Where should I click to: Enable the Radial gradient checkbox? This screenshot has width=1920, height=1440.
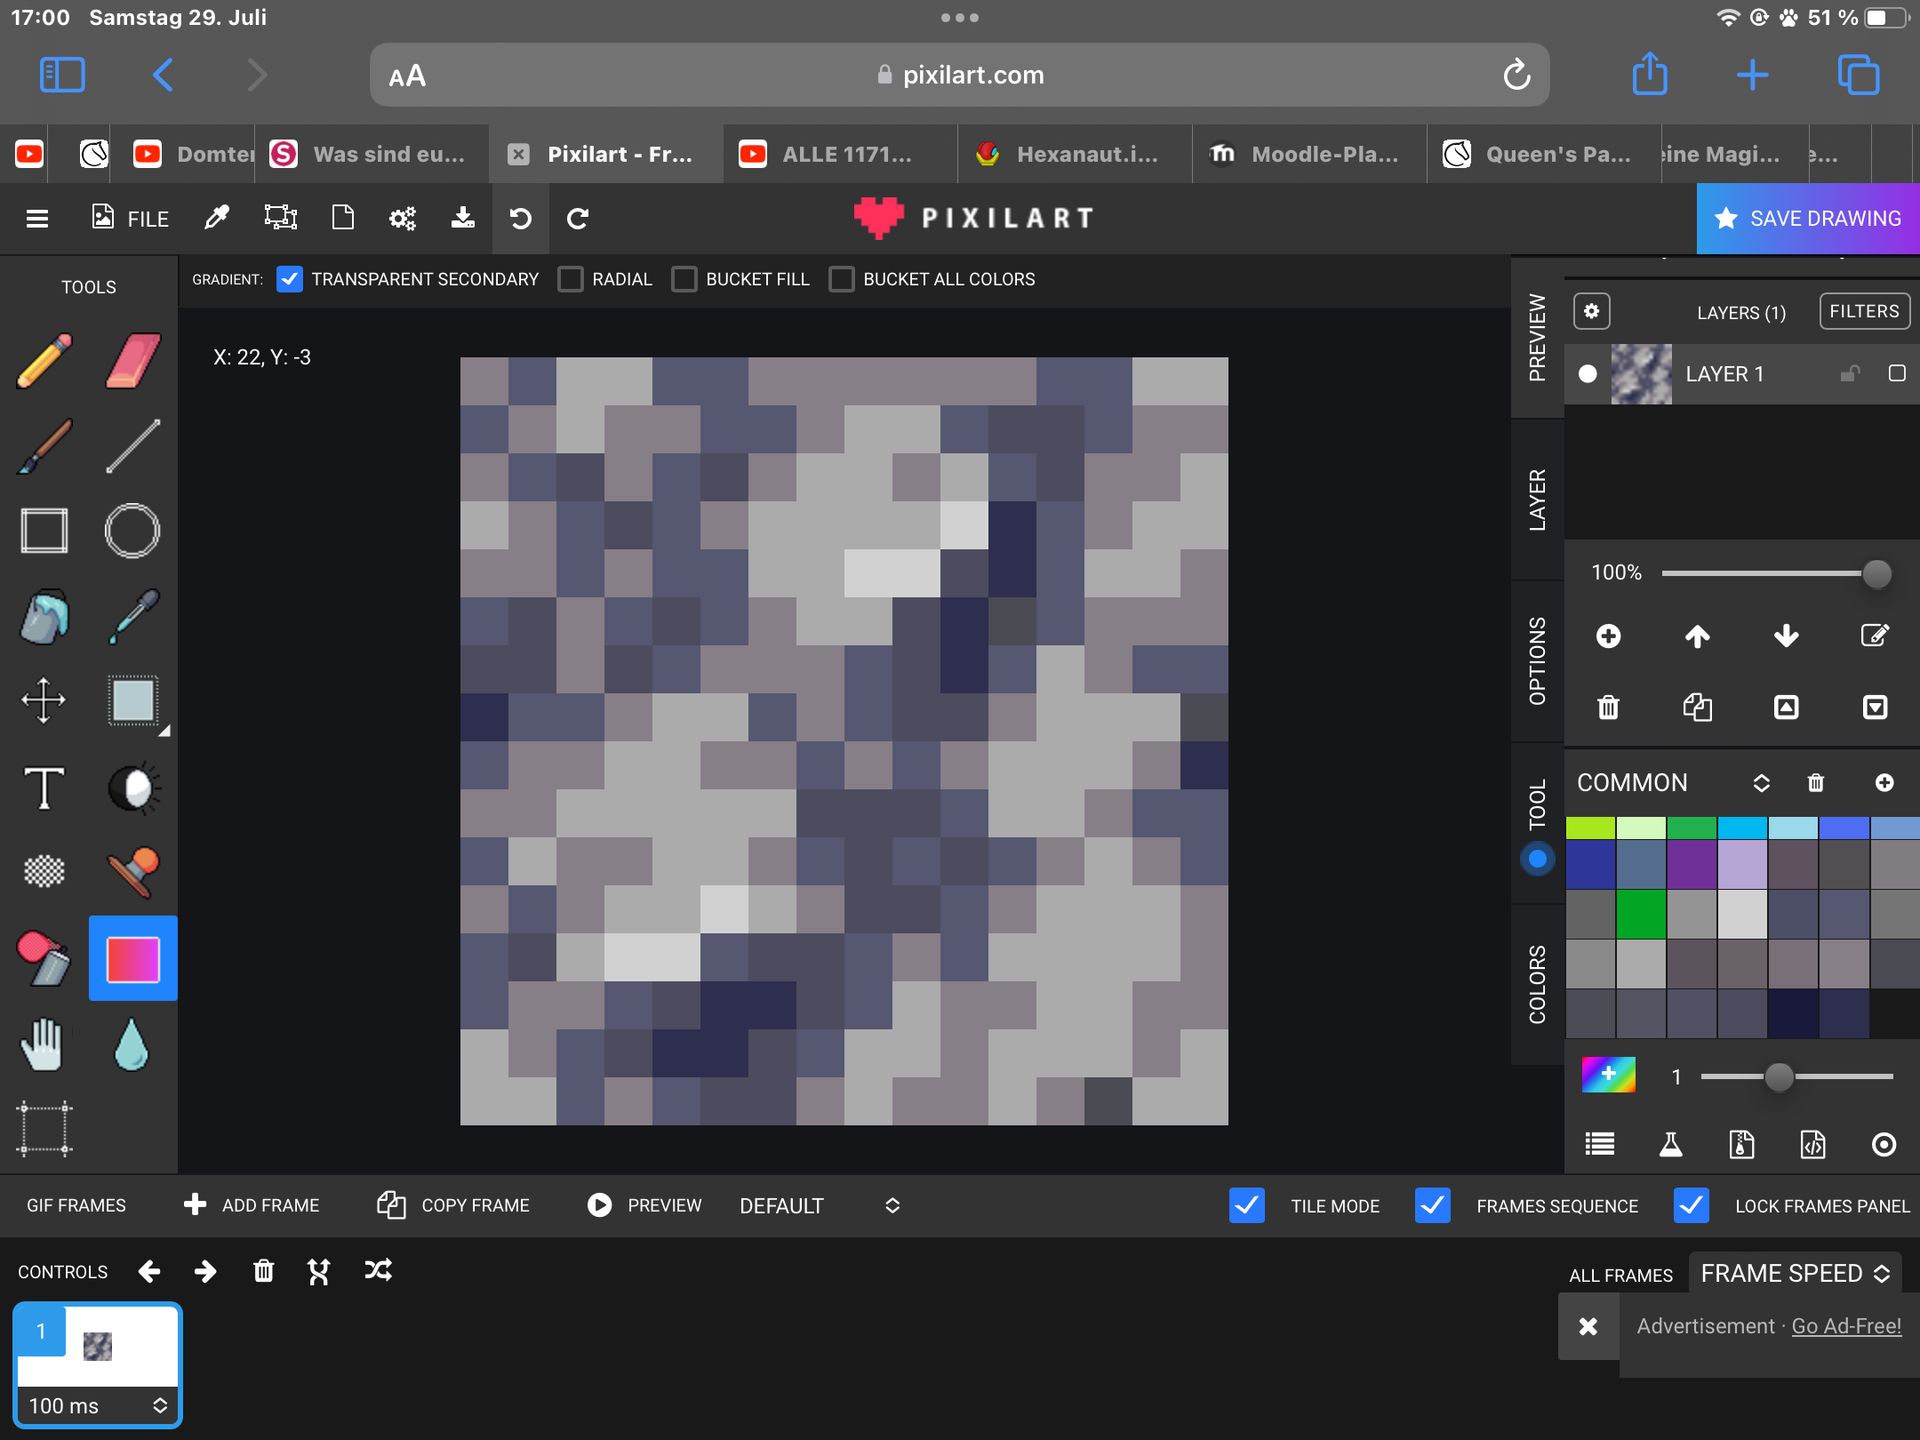click(x=571, y=279)
